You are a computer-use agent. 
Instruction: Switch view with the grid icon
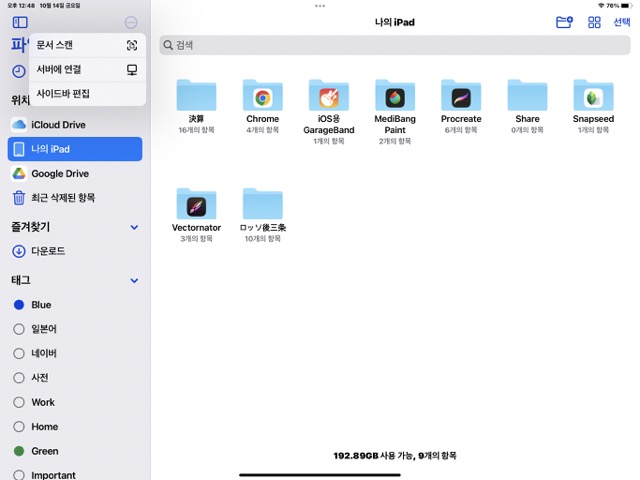[594, 22]
